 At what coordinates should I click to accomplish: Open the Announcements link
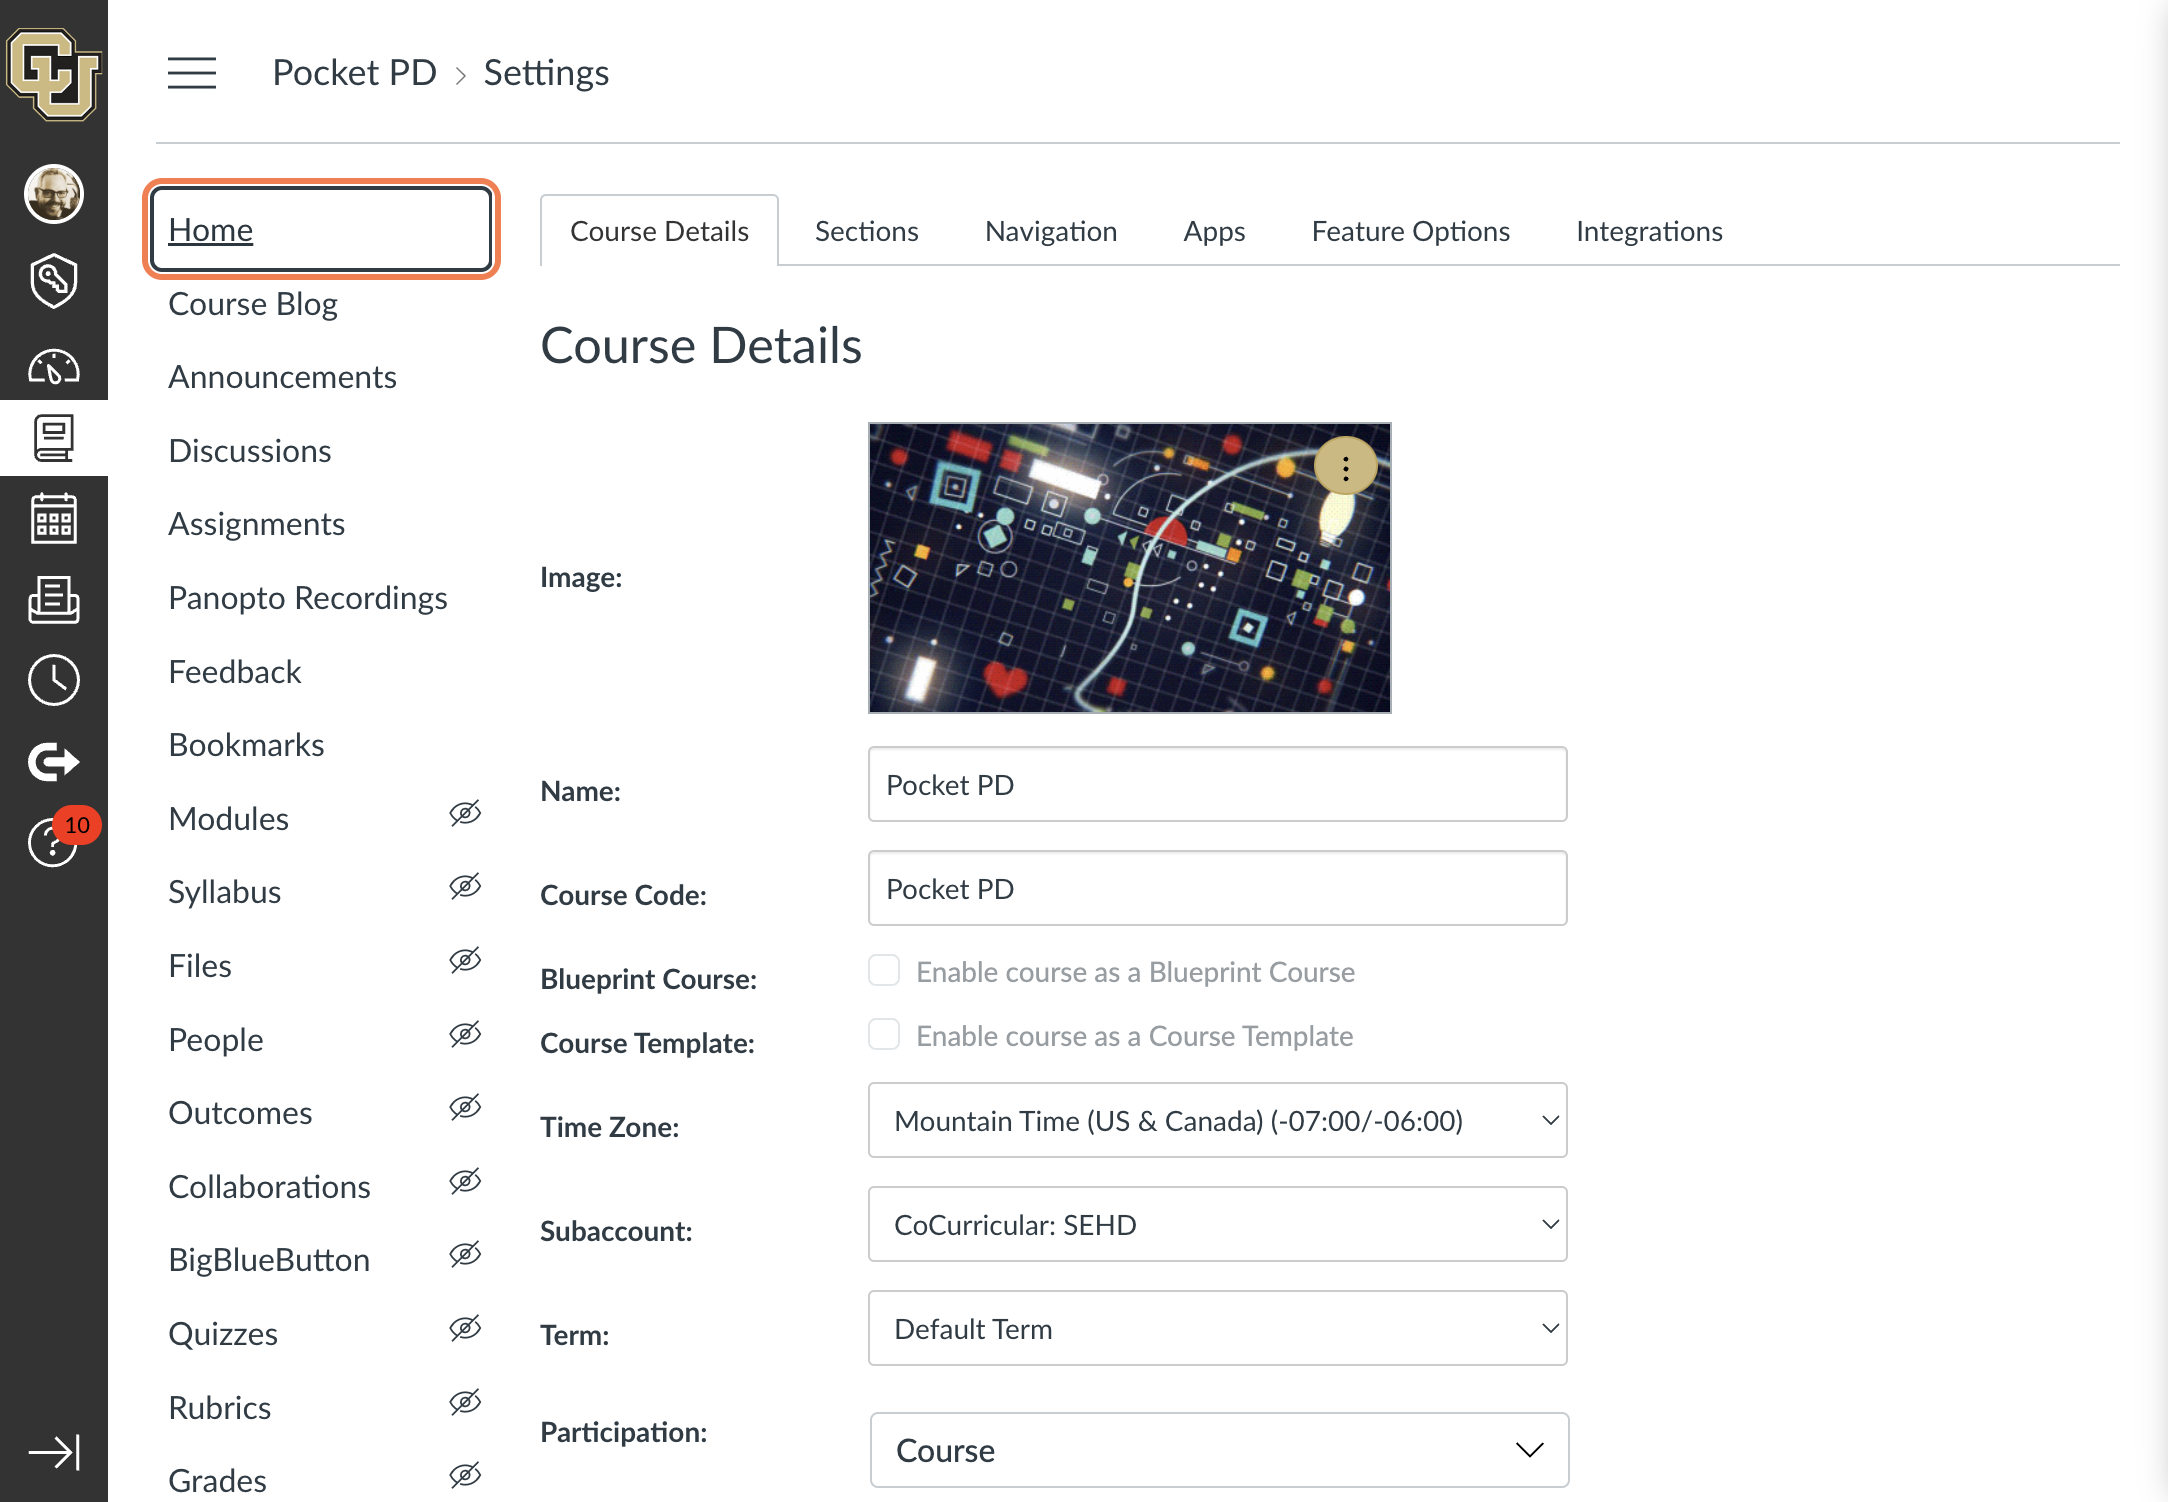[282, 377]
